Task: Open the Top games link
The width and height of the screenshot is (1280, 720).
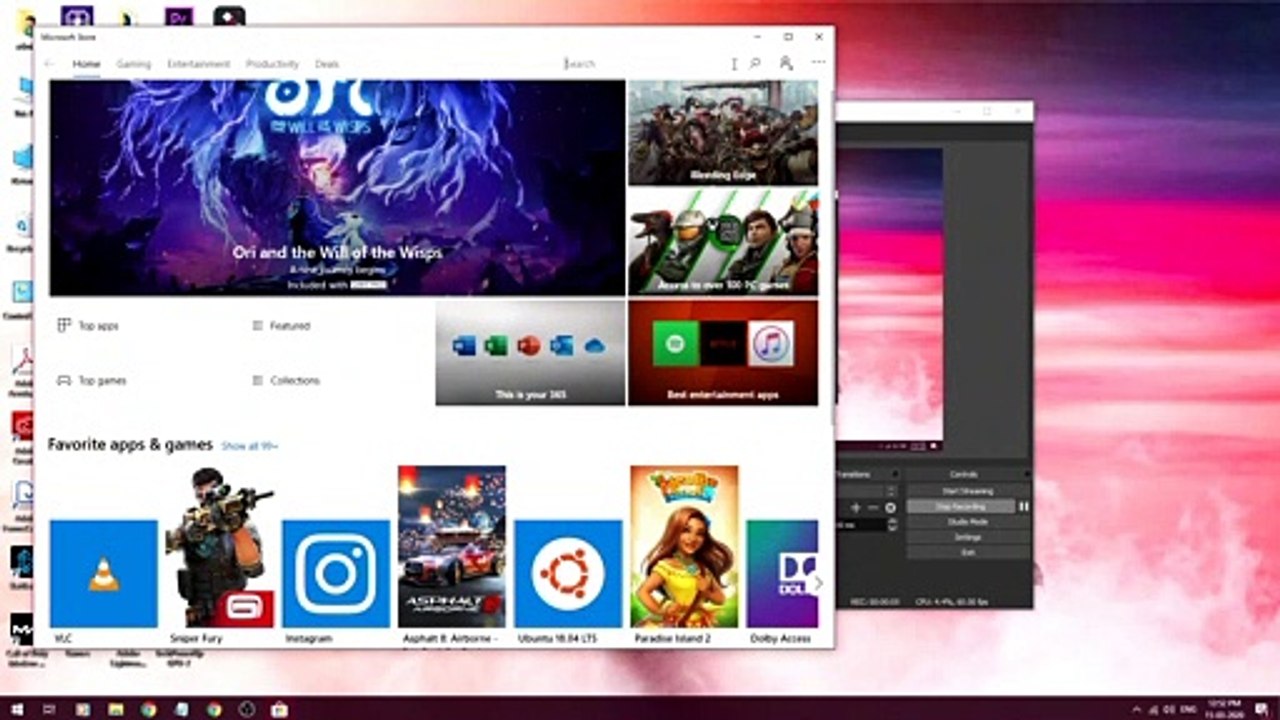Action: 91,381
